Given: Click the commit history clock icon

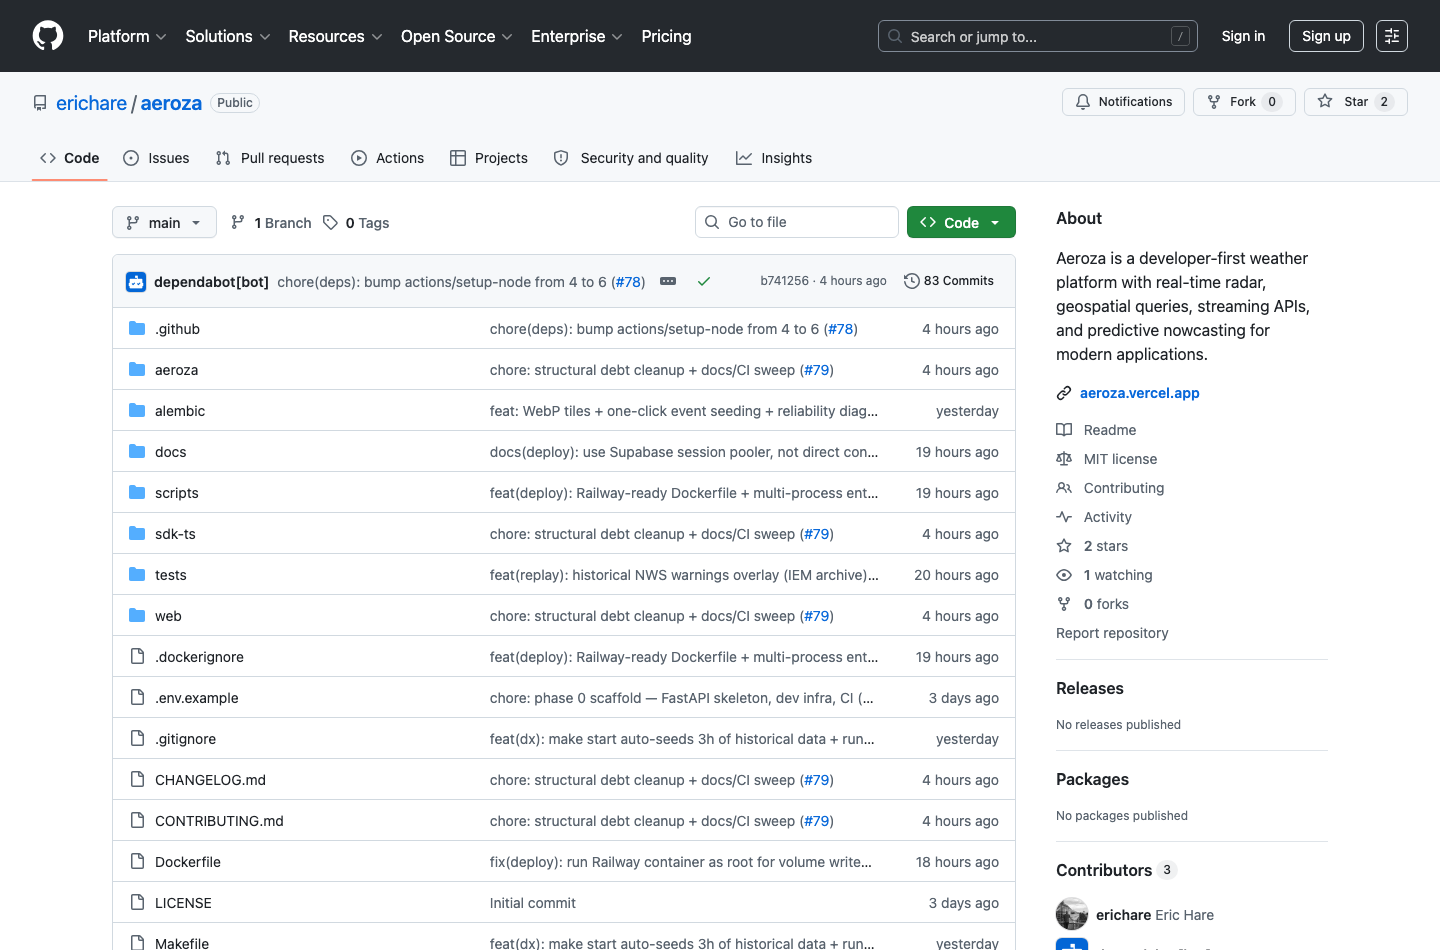Looking at the screenshot, I should coord(911,281).
